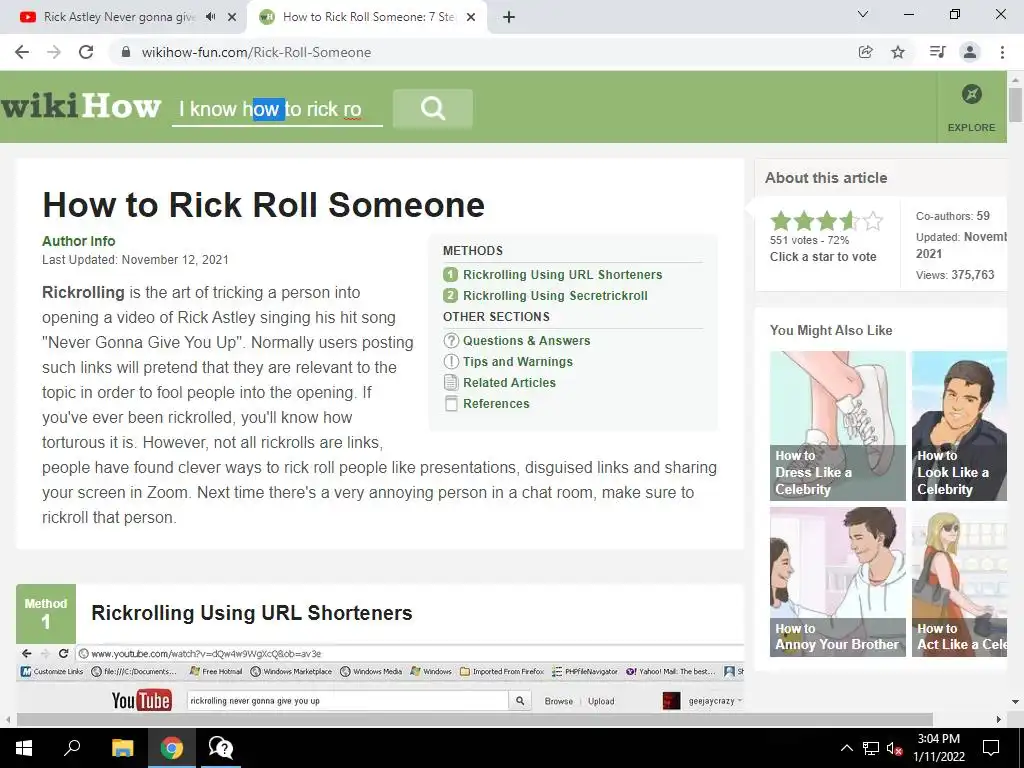This screenshot has height=768, width=1024.
Task: Share this page using the share icon
Action: 865,52
